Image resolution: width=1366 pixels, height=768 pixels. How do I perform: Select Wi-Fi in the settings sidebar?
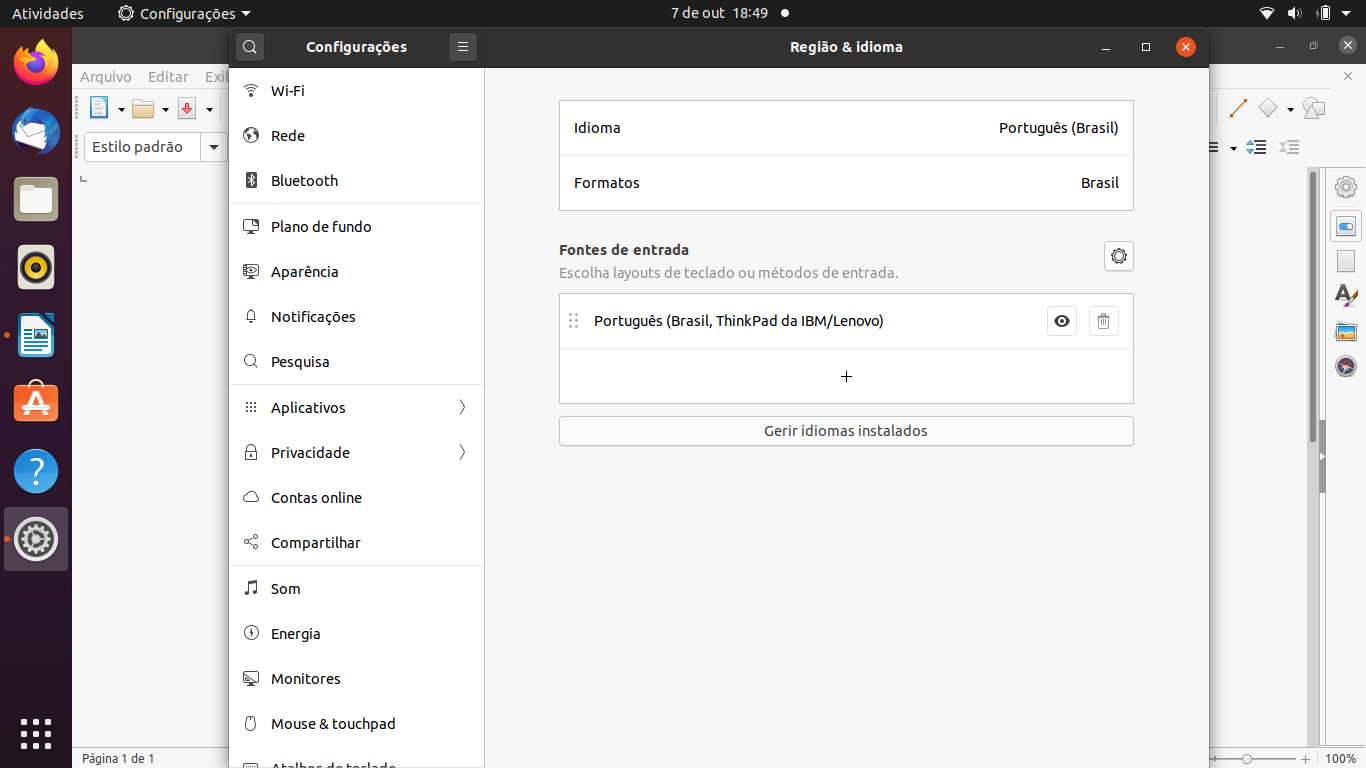357,91
